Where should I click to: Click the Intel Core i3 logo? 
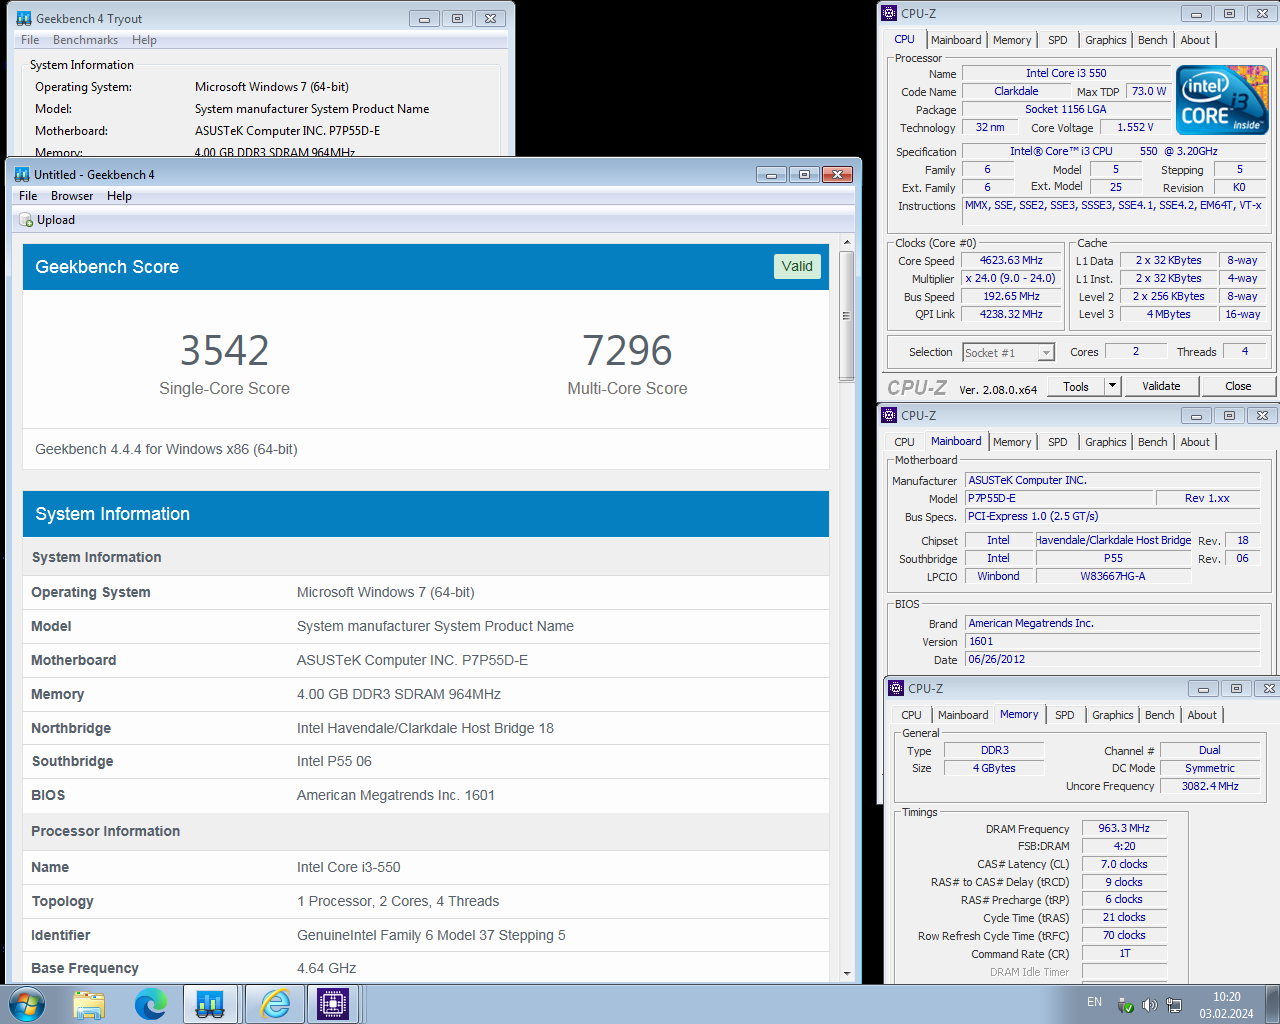point(1222,100)
